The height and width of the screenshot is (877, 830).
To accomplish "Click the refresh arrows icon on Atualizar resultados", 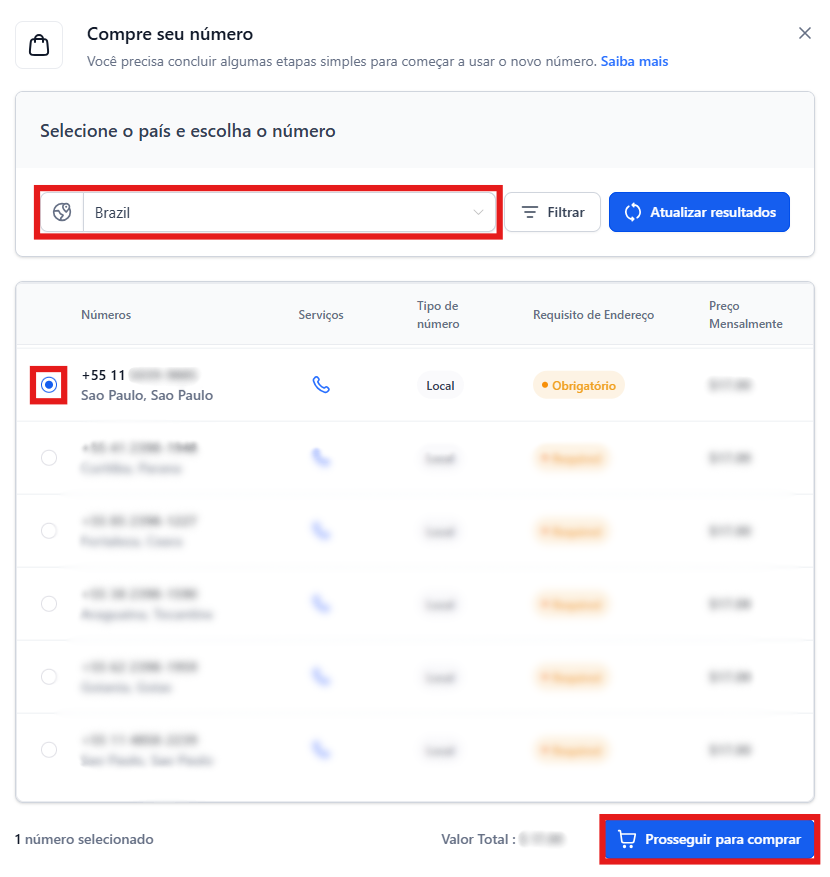I will pyautogui.click(x=633, y=212).
